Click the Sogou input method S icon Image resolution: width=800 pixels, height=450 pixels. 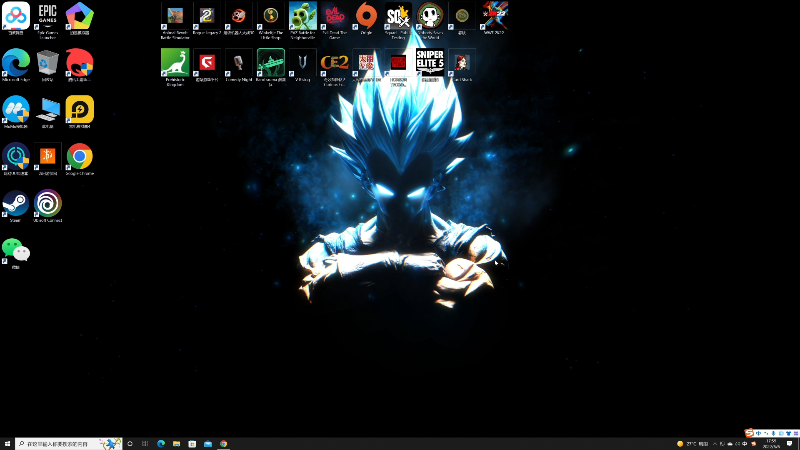point(748,433)
